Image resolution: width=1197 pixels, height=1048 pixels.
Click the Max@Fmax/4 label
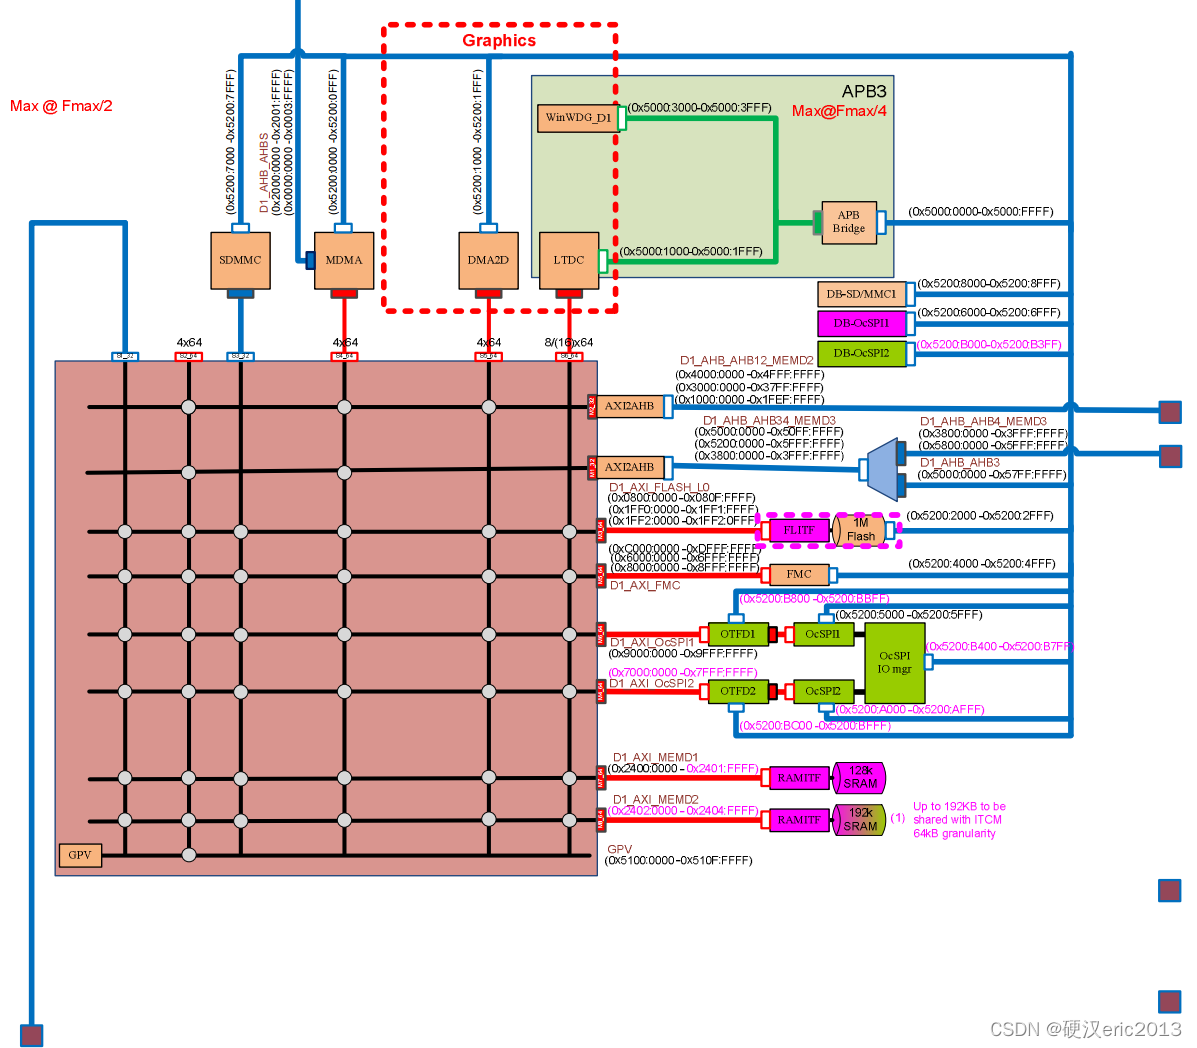pos(839,111)
